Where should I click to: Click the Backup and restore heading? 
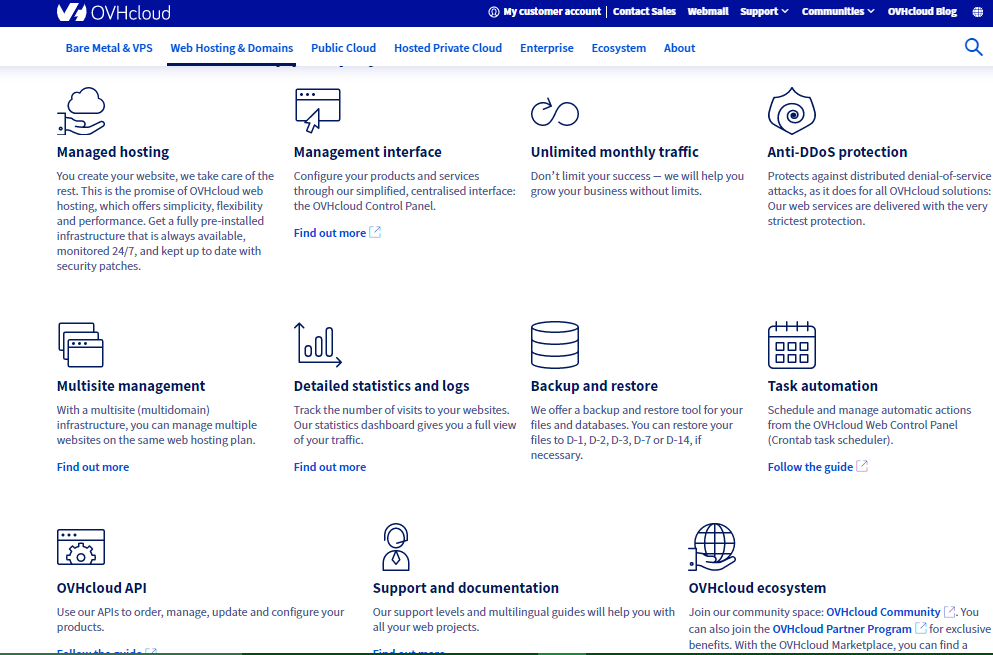(x=594, y=386)
